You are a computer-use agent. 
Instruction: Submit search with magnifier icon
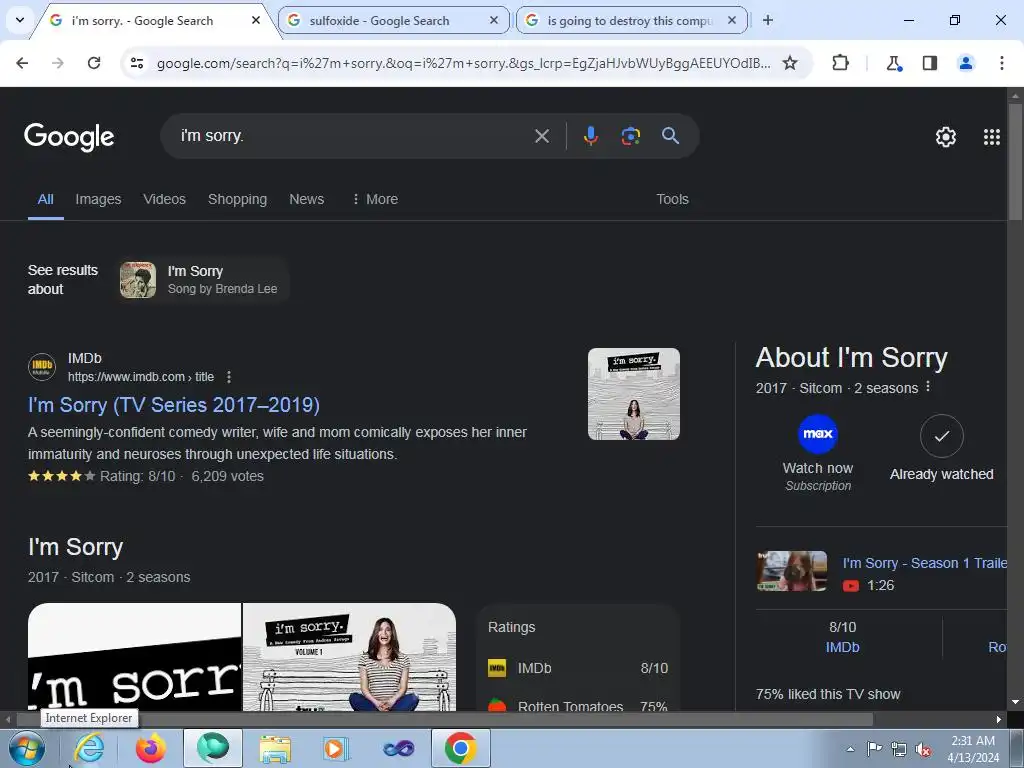coord(671,136)
